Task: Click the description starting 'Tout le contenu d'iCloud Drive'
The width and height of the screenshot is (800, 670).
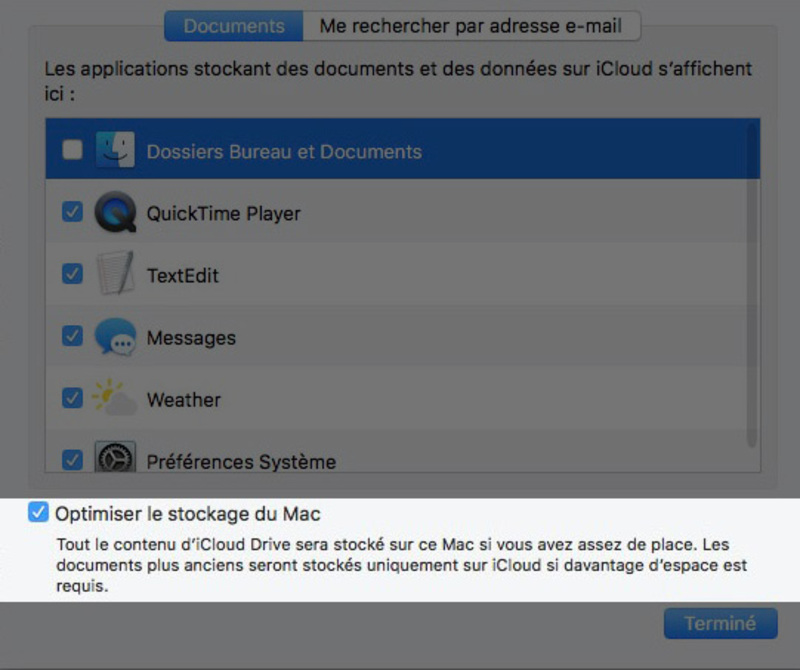Action: (402, 565)
